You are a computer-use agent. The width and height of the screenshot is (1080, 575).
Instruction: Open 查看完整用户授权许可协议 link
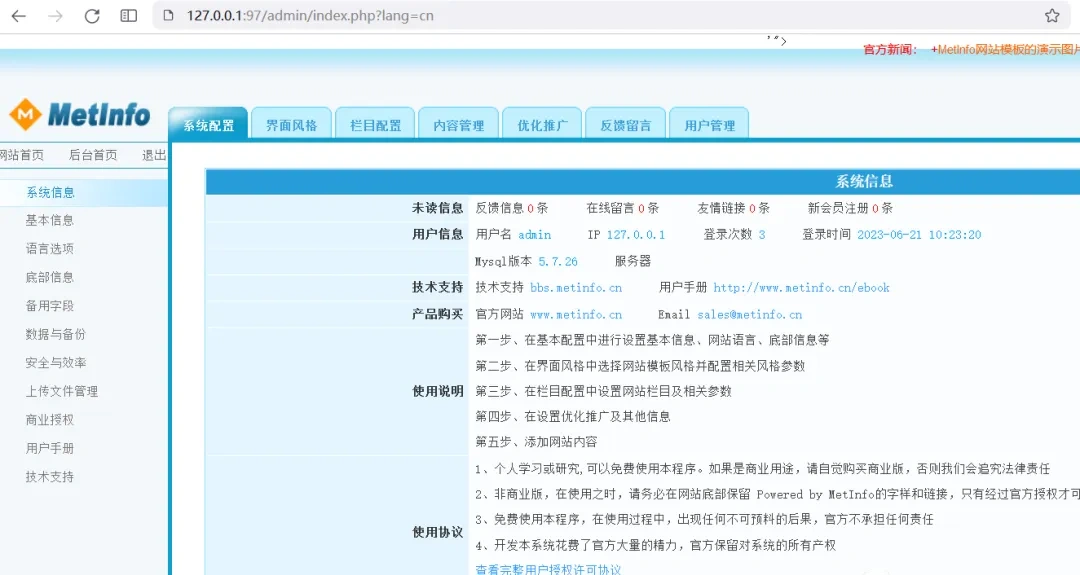(548, 569)
